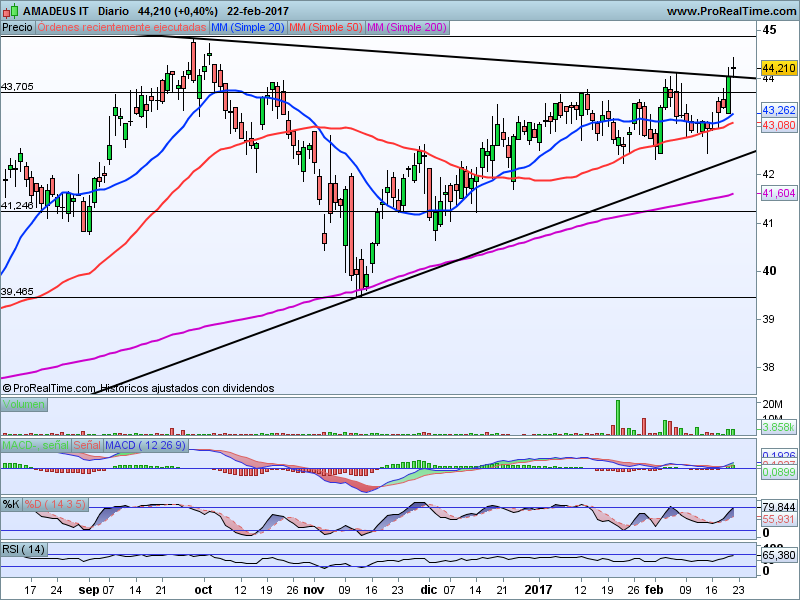Click the 2017 marker on the date axis

click(538, 590)
